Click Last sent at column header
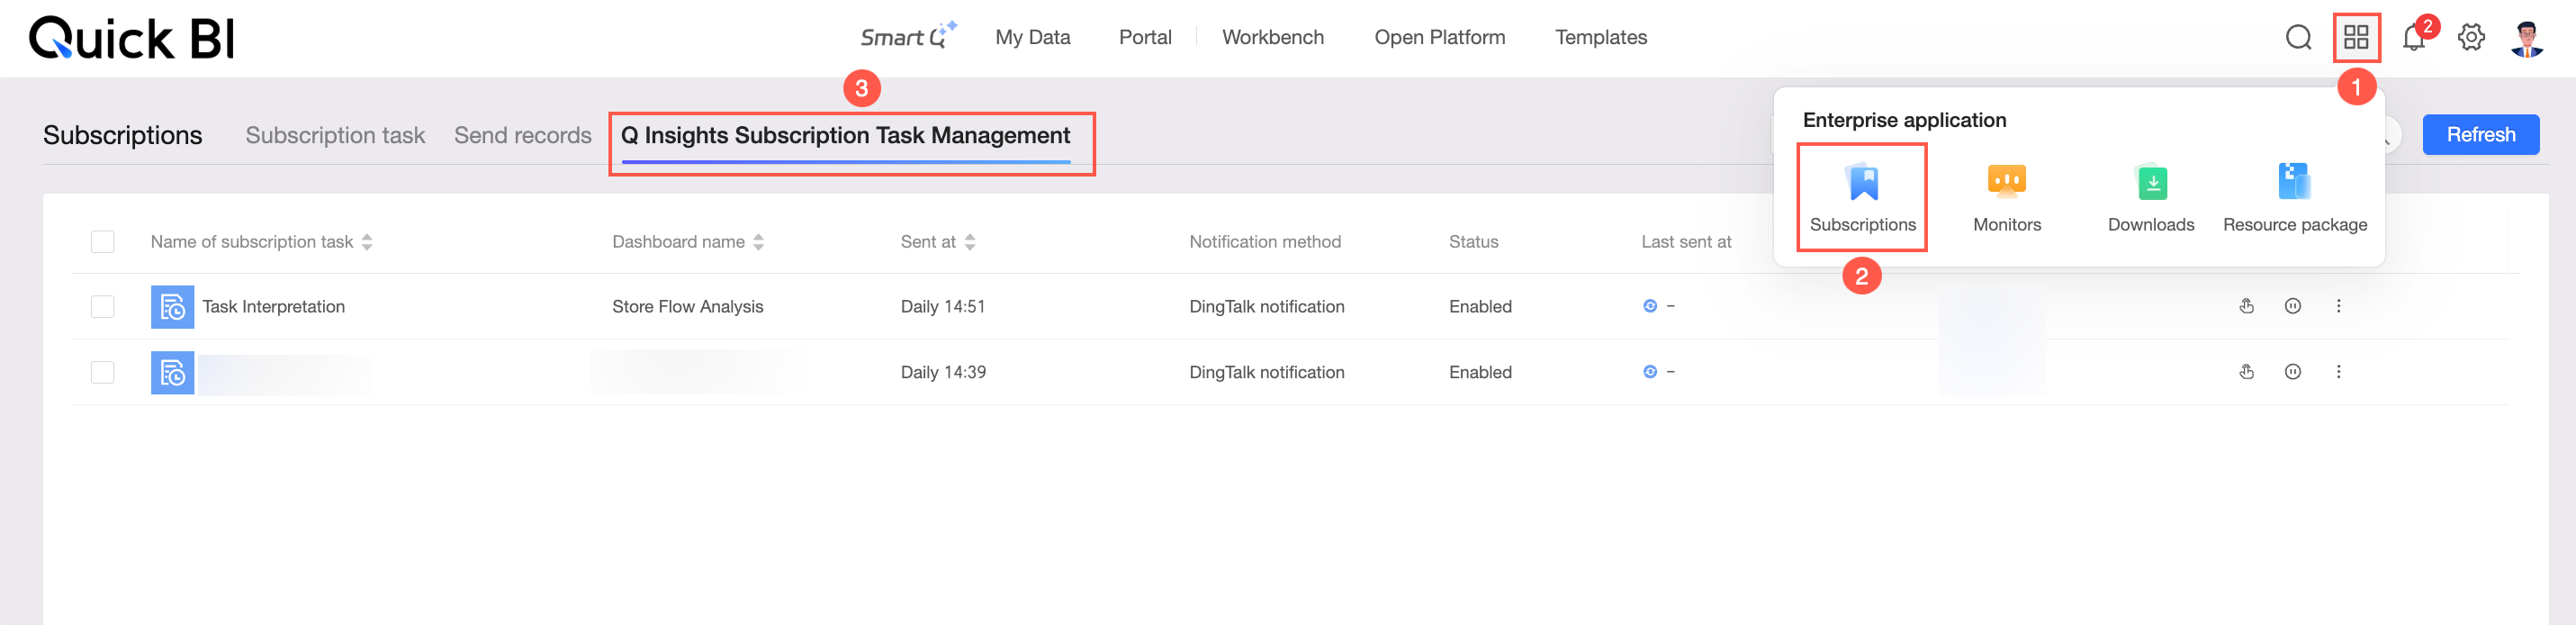 [1685, 242]
